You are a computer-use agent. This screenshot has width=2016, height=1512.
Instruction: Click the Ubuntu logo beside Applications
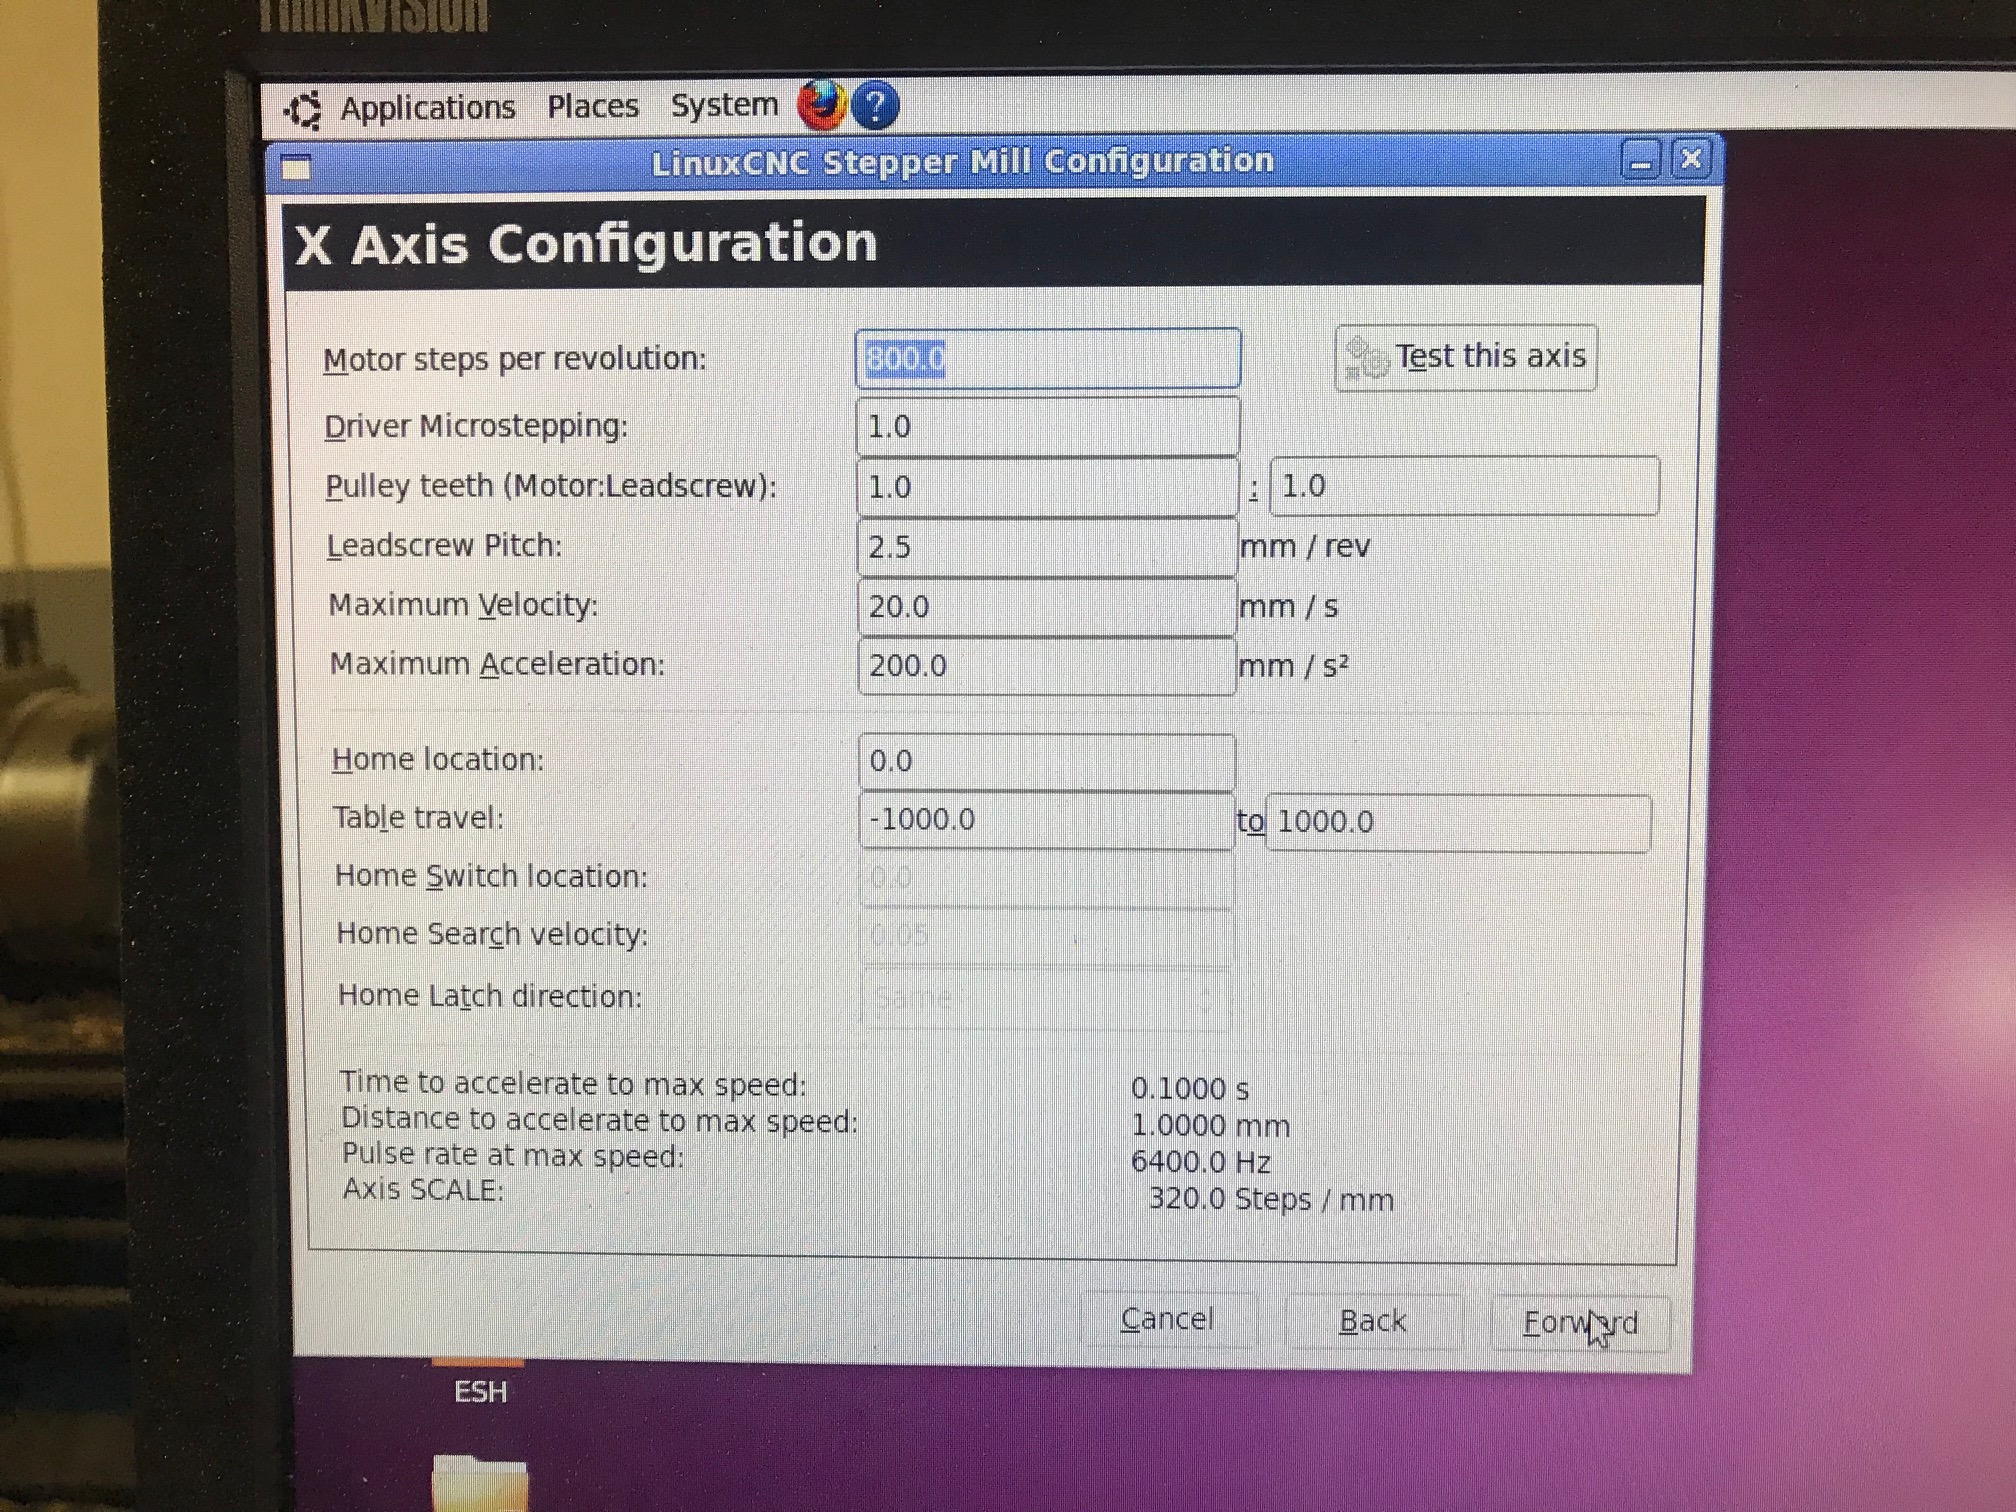tap(303, 109)
